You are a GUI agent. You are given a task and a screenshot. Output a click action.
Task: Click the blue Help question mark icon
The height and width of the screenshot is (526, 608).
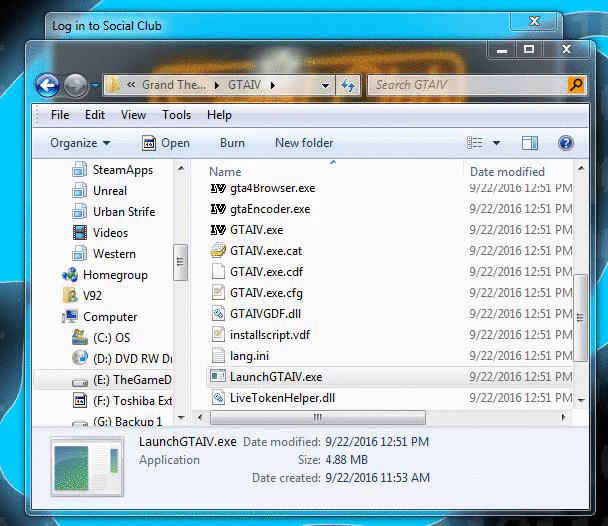coord(566,143)
